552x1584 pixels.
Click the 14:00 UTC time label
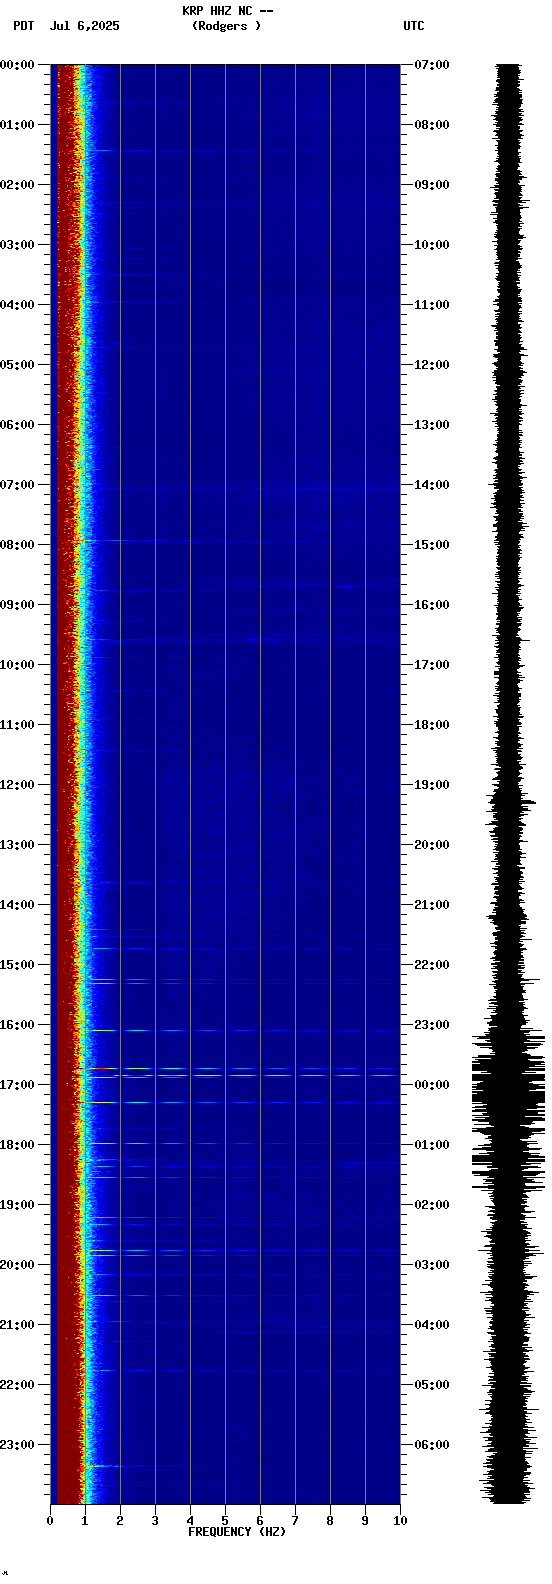(432, 485)
